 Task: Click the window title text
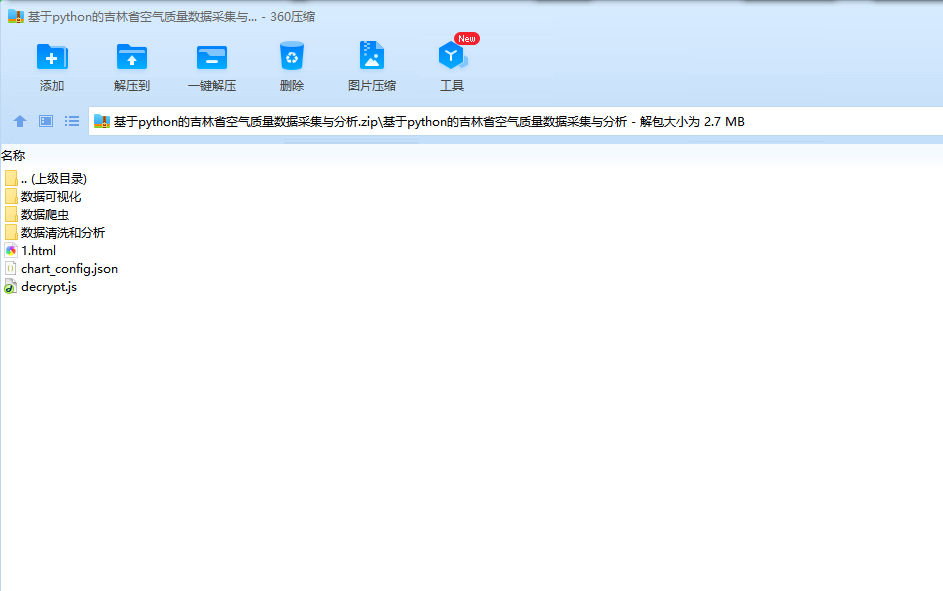coord(171,17)
